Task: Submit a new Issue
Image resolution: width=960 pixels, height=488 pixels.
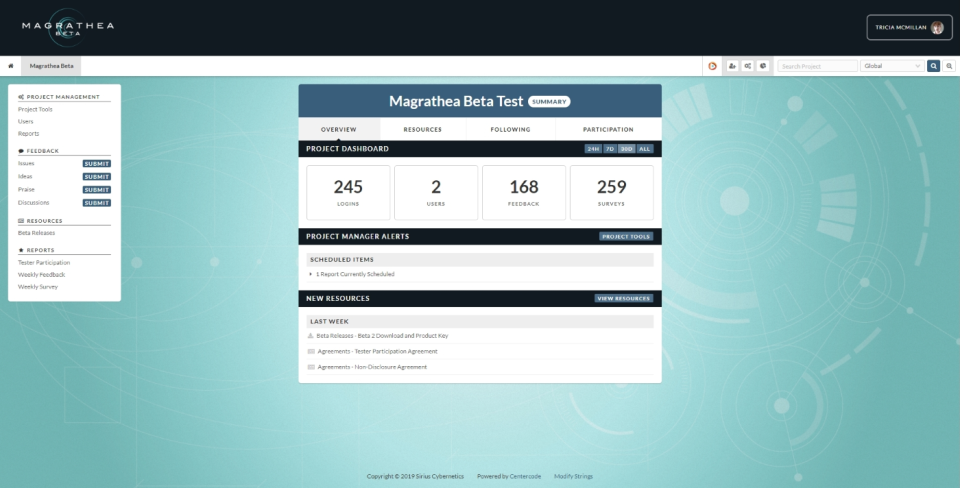Action: click(97, 163)
